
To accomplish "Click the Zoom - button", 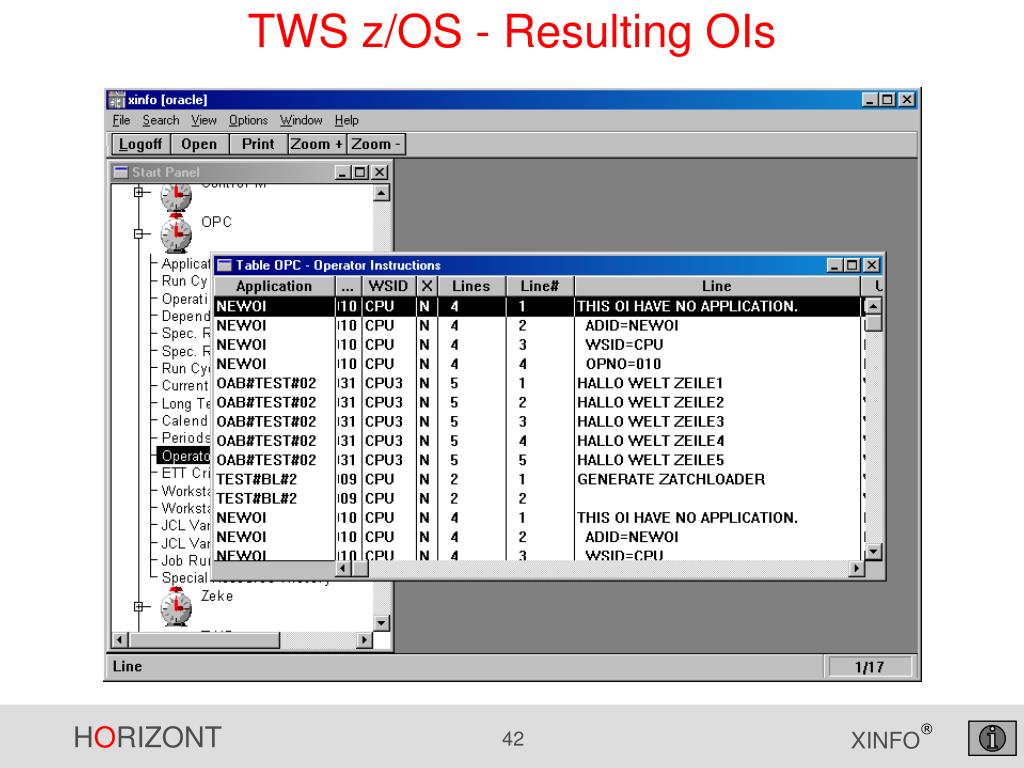I will [376, 144].
